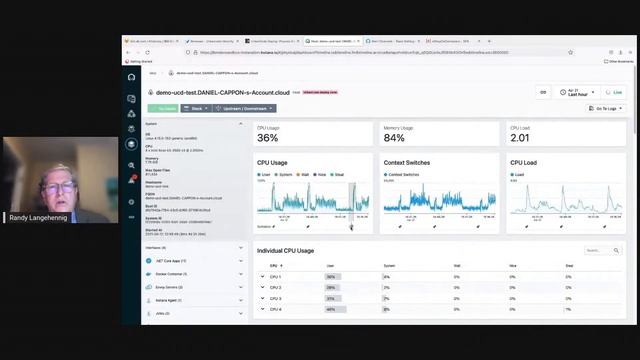Expand the CPU 2 row
Image resolution: width=640 pixels, height=360 pixels.
[262, 287]
